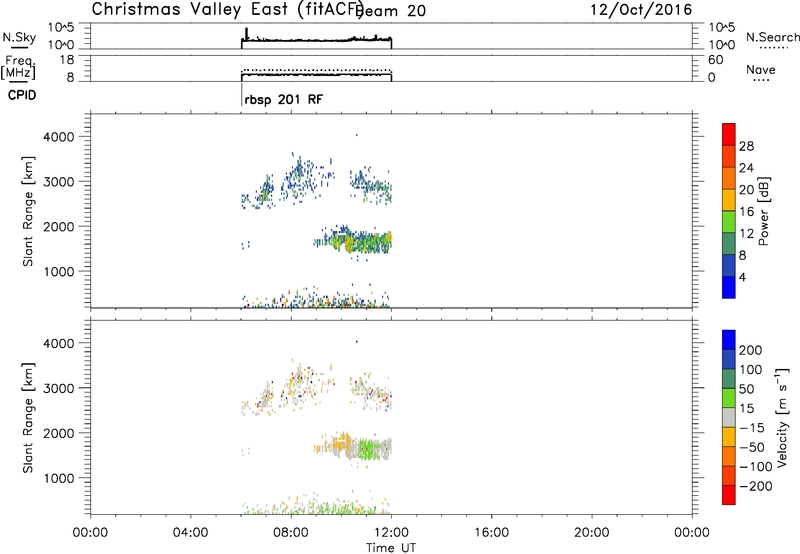Click the "16:00" time tick label
Viewport: 800px width, 554px height.
coord(491,533)
